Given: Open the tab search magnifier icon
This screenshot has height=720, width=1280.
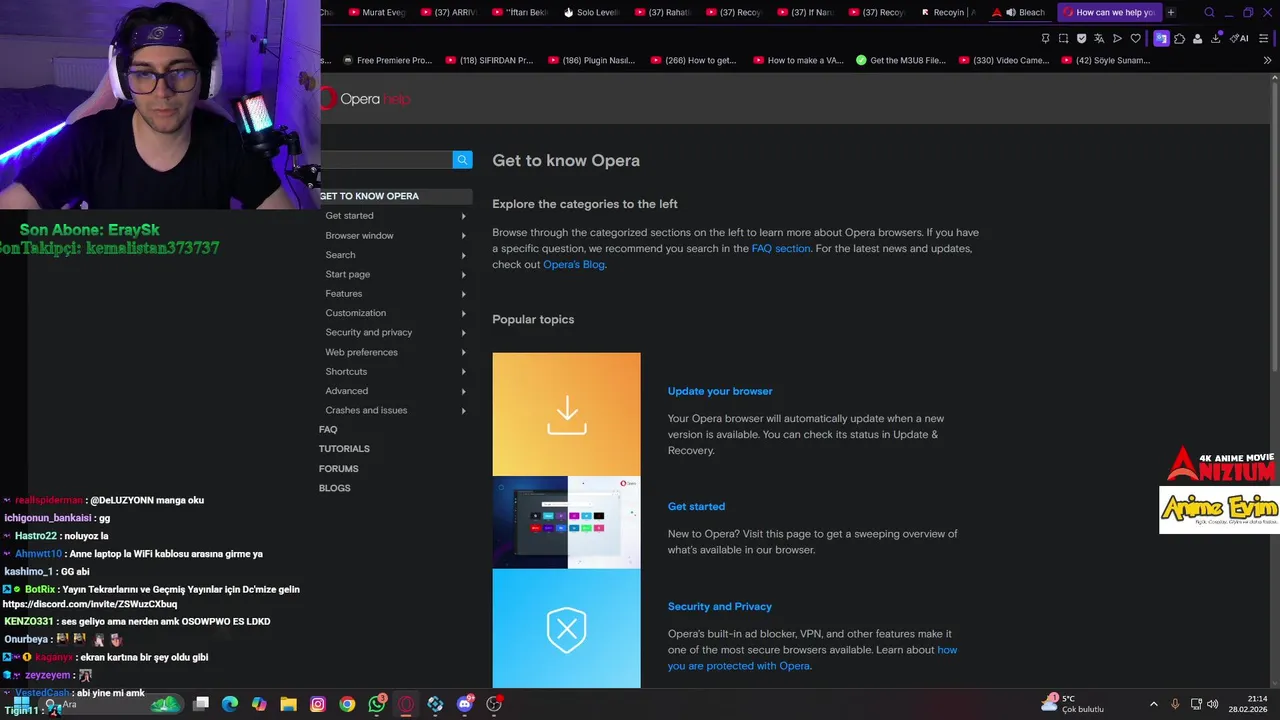Looking at the screenshot, I should [x=1209, y=13].
